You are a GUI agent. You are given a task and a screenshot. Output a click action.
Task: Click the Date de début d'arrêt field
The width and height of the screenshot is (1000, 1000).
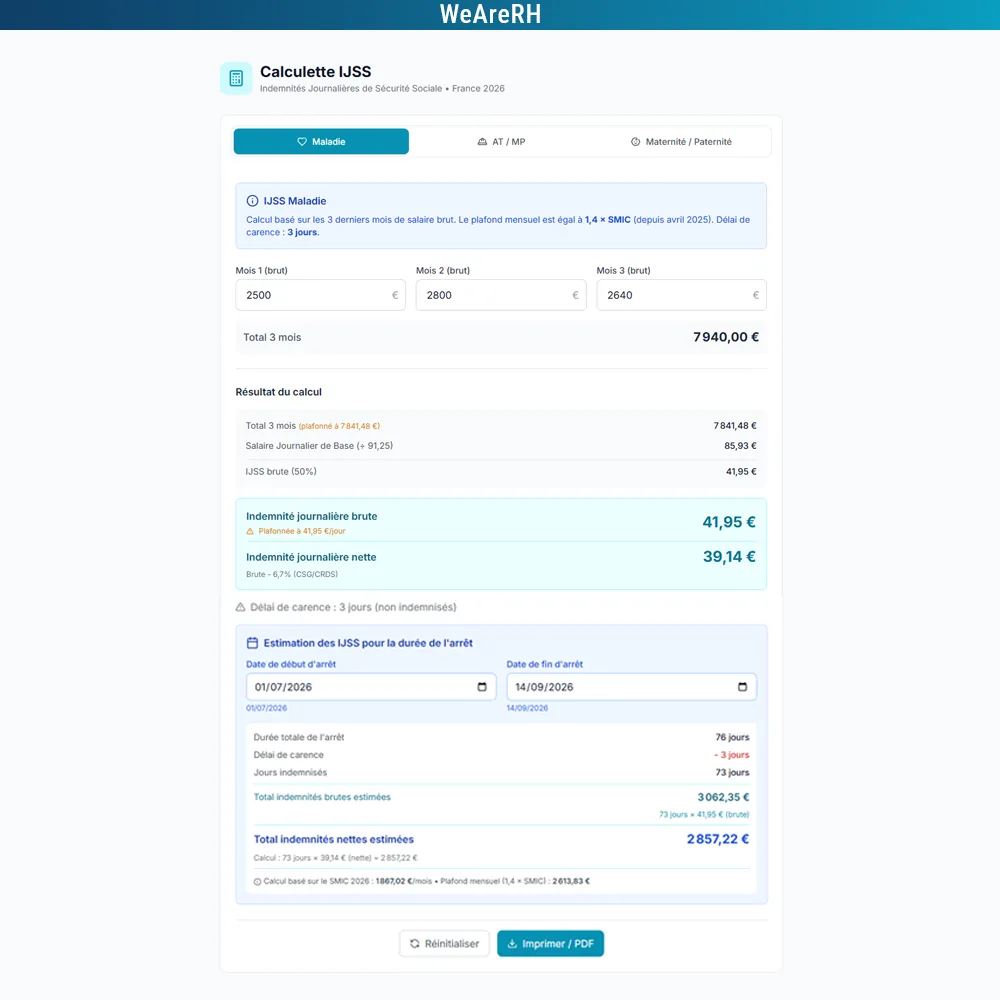371,687
